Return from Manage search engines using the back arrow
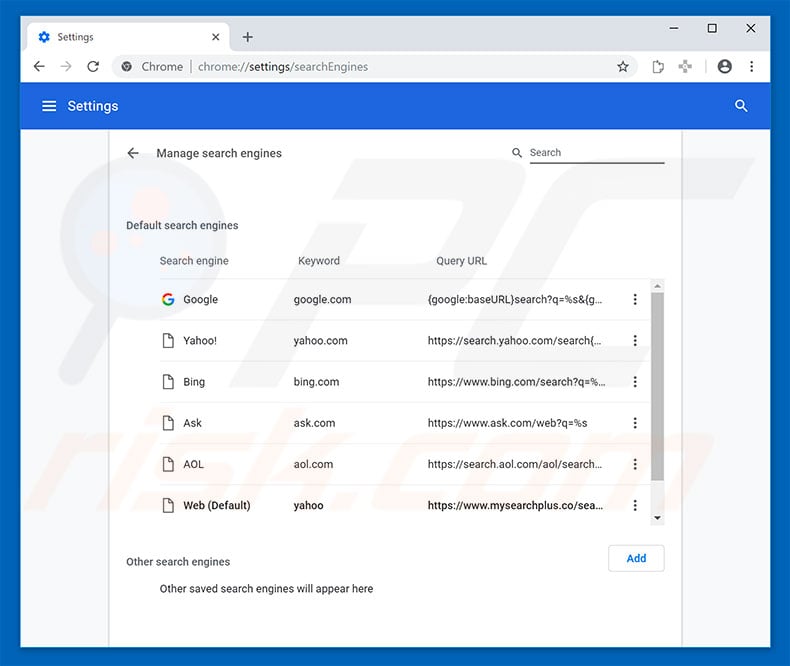Viewport: 790px width, 666px height. pos(133,153)
